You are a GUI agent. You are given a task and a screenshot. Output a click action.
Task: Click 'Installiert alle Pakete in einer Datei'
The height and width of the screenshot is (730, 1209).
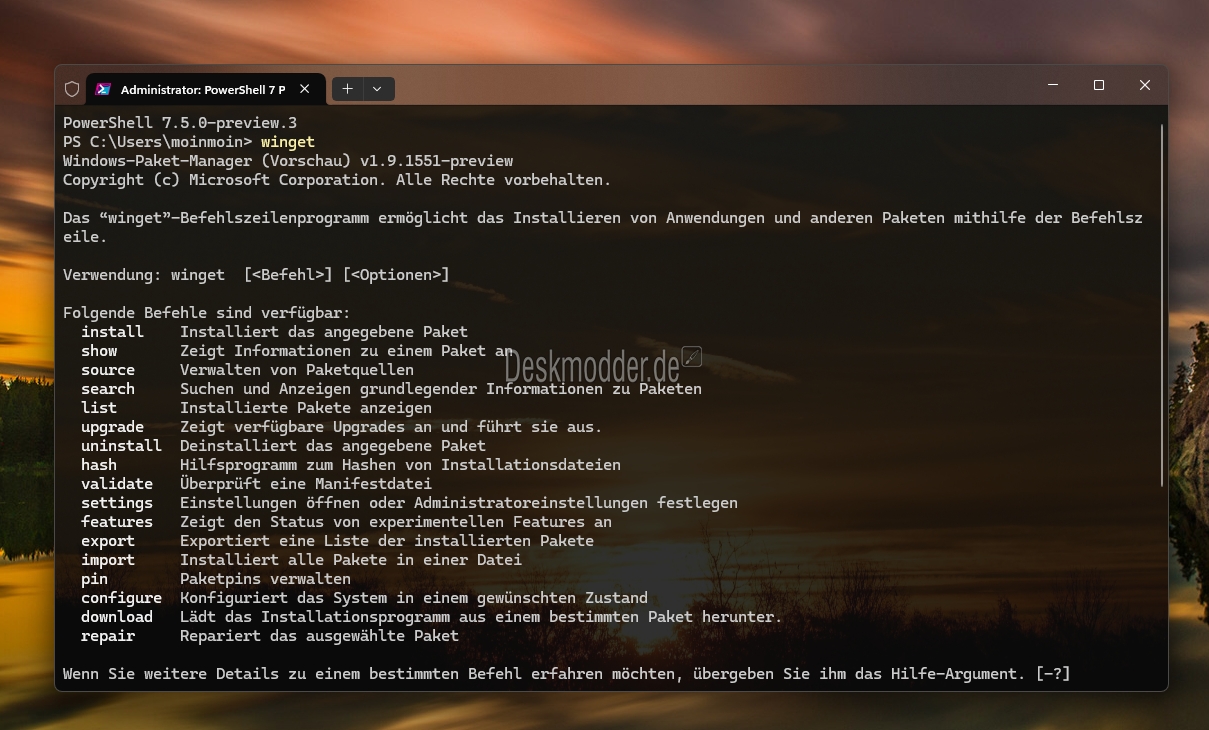tap(351, 560)
